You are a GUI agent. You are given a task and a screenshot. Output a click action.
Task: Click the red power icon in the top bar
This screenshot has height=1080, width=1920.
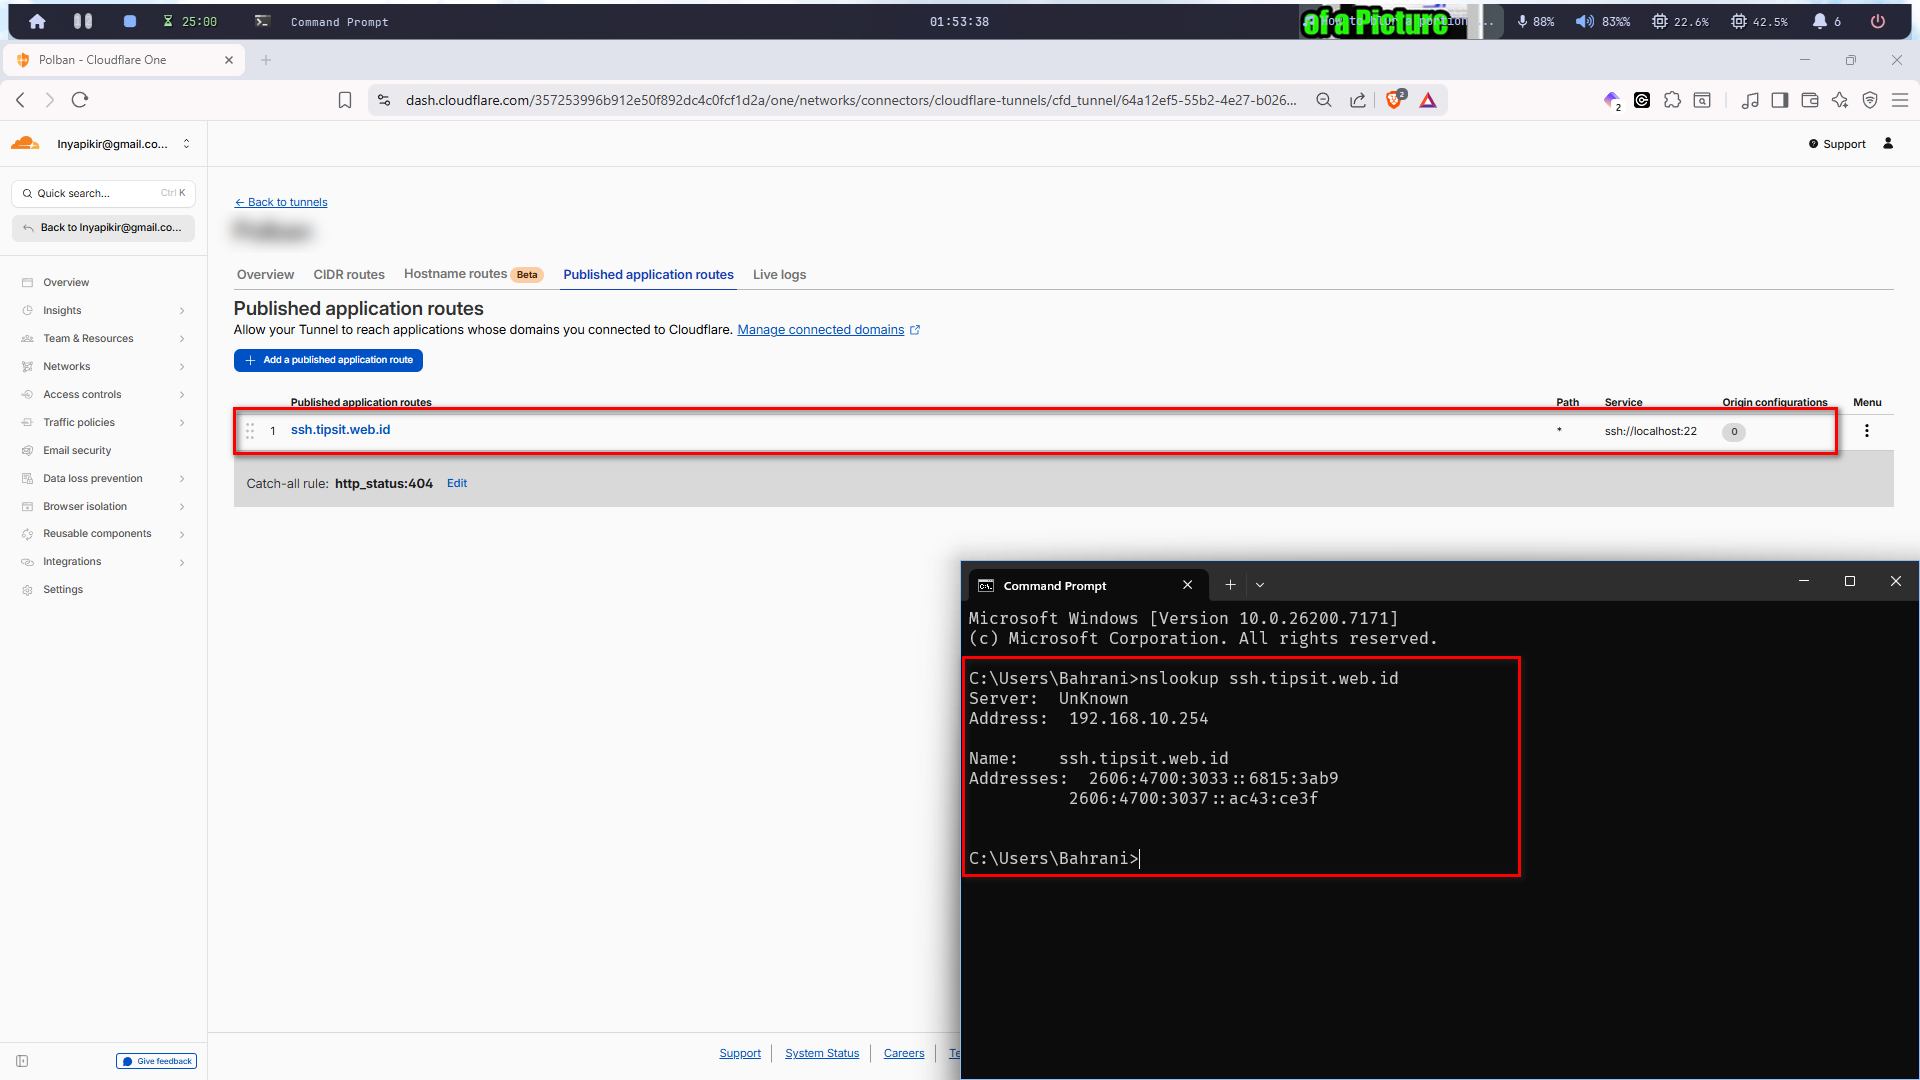[1878, 21]
